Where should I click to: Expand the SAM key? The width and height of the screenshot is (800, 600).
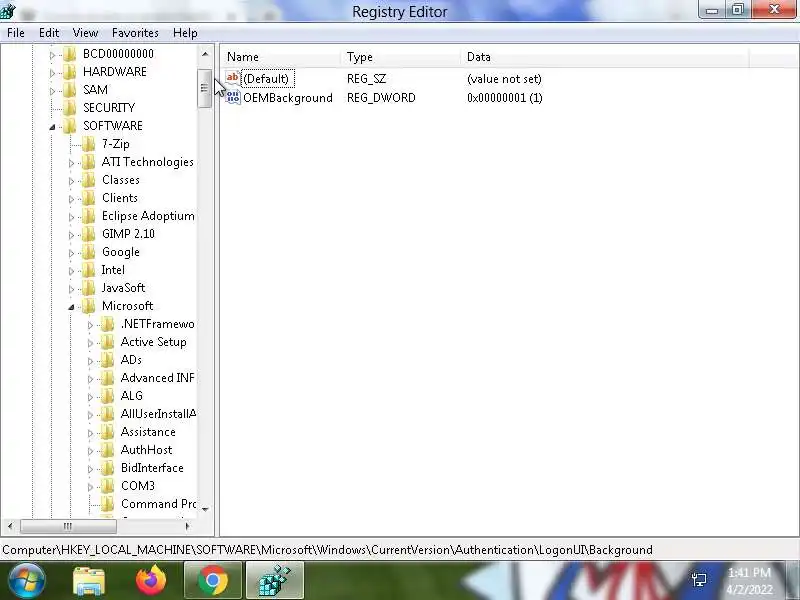(52, 91)
